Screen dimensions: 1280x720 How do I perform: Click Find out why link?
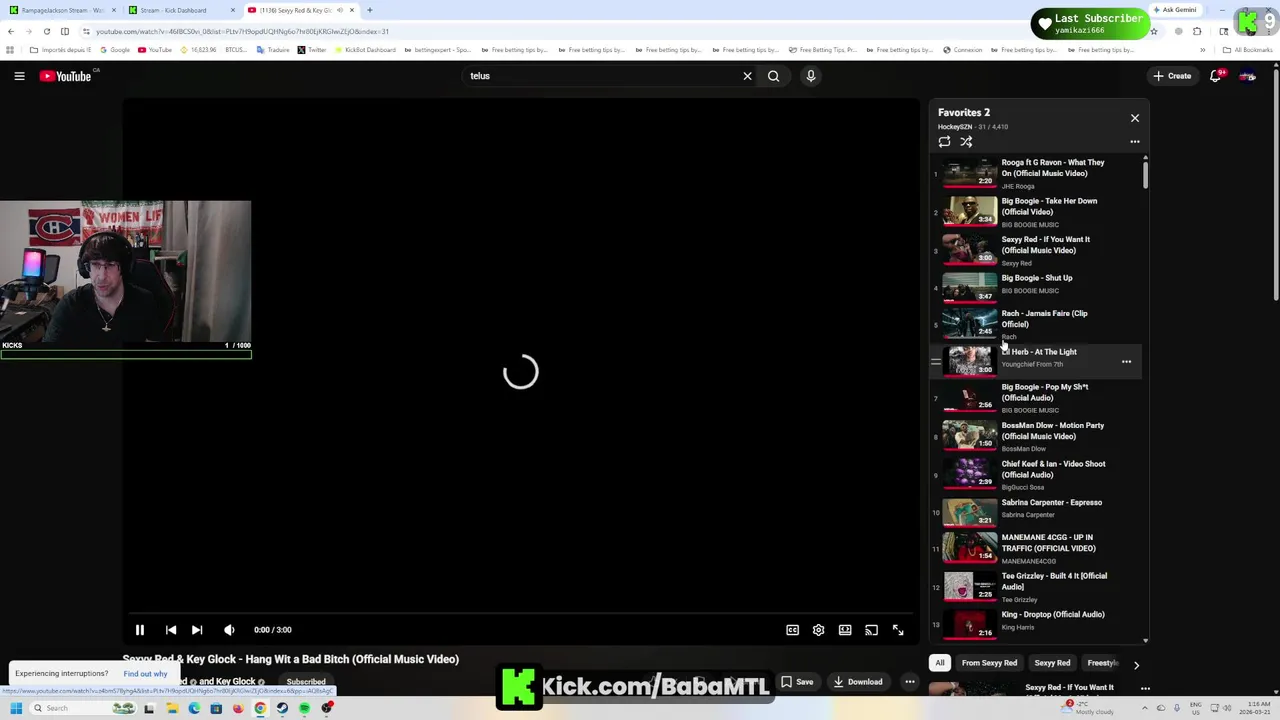coord(146,674)
